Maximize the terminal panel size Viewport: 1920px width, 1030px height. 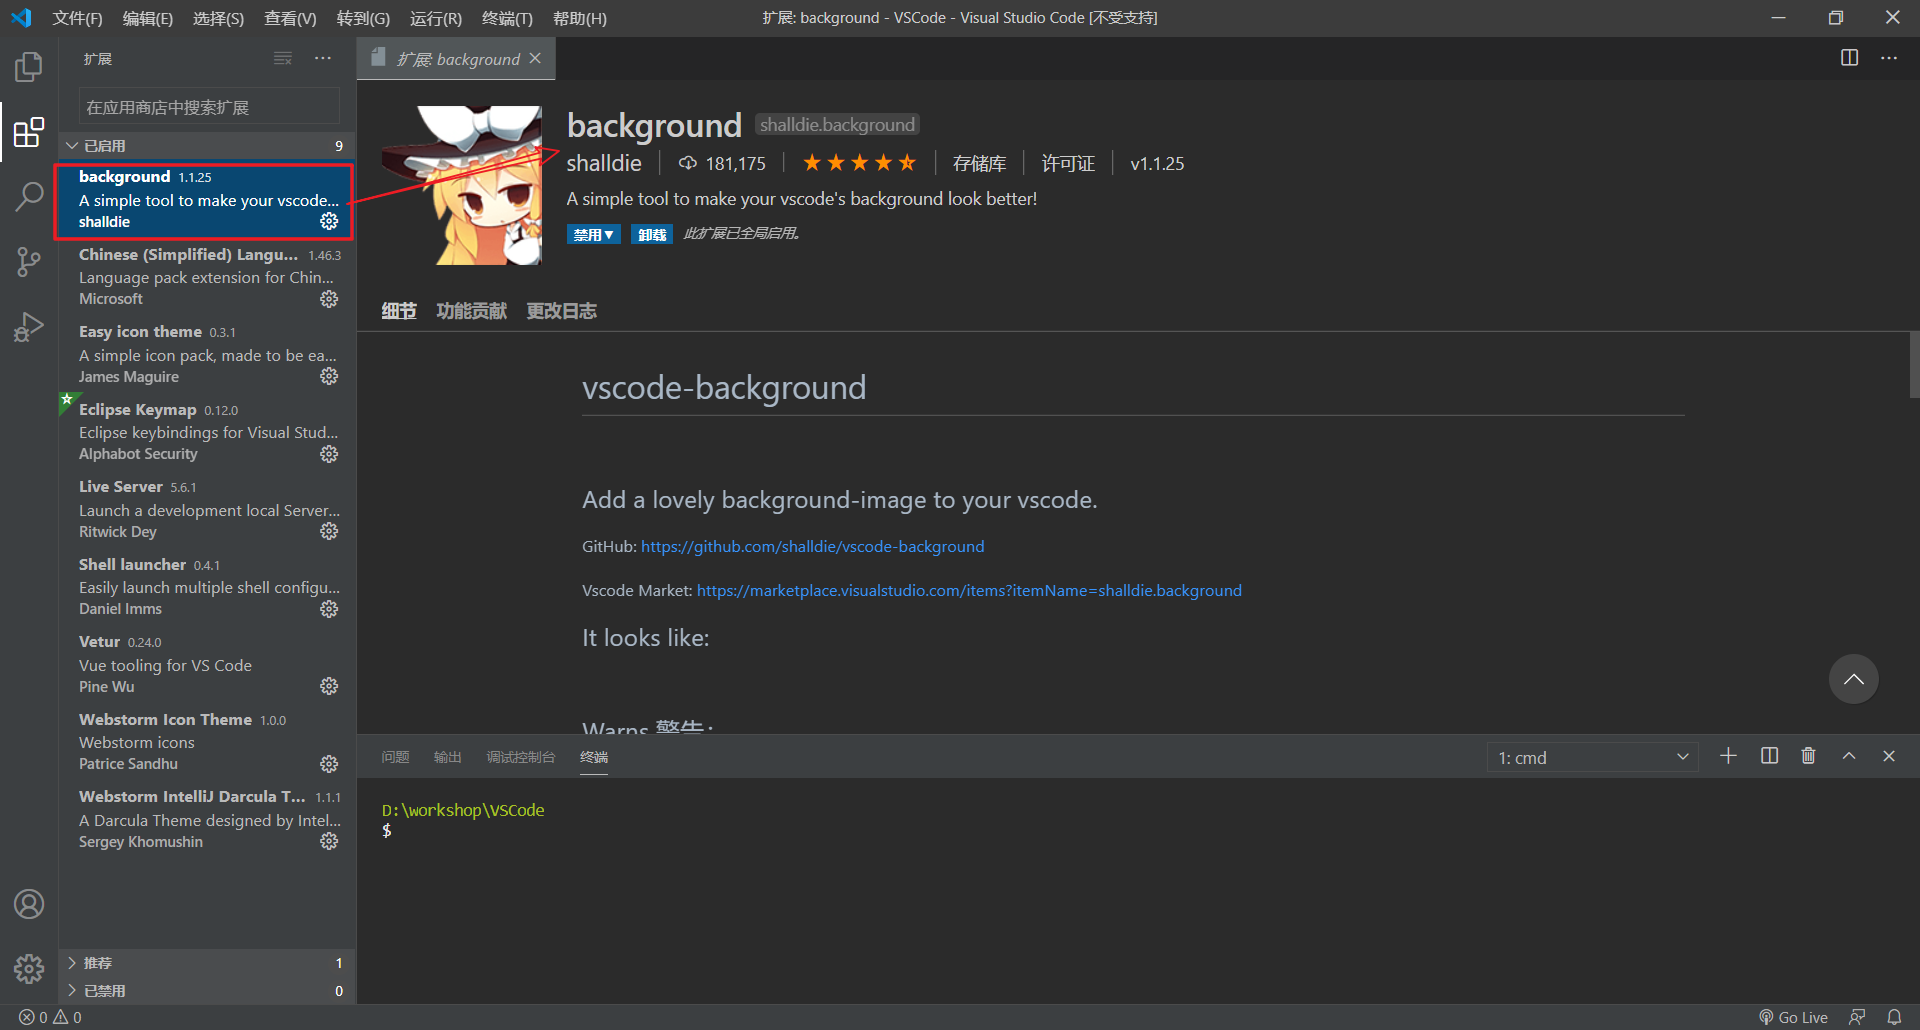click(x=1849, y=756)
